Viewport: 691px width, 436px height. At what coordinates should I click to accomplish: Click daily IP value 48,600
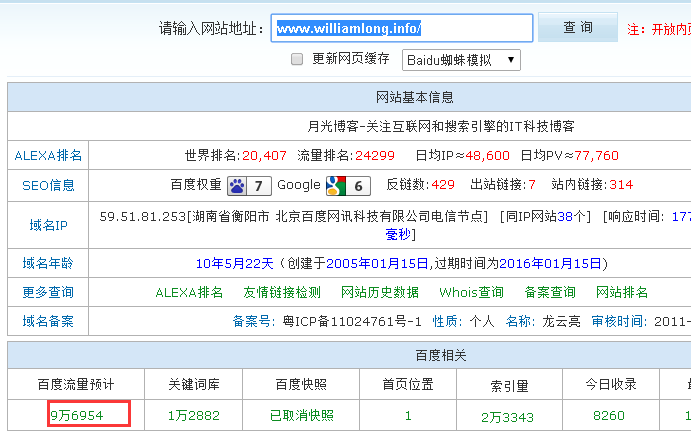point(487,156)
